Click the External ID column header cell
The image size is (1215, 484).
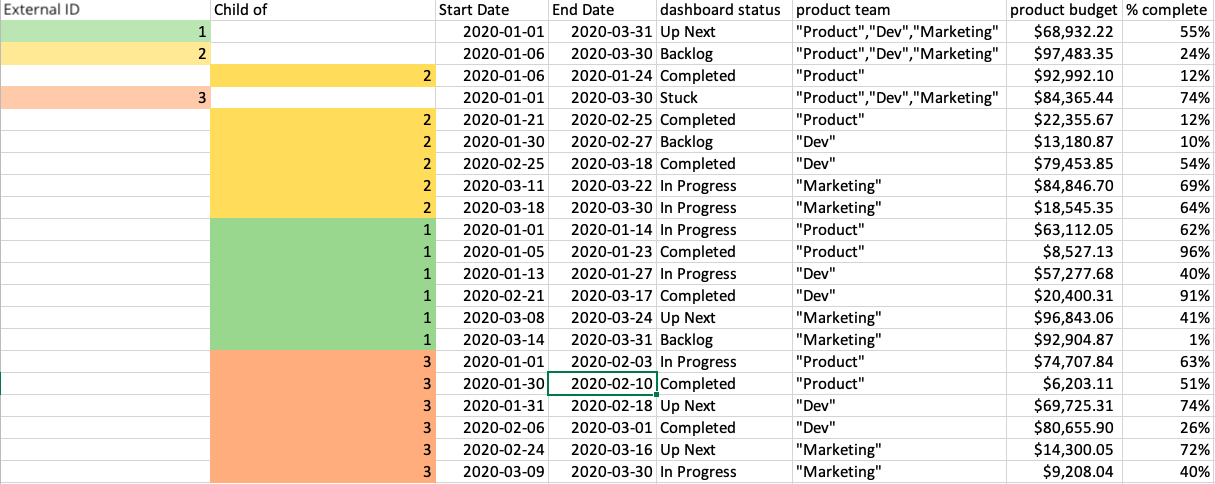coord(105,10)
